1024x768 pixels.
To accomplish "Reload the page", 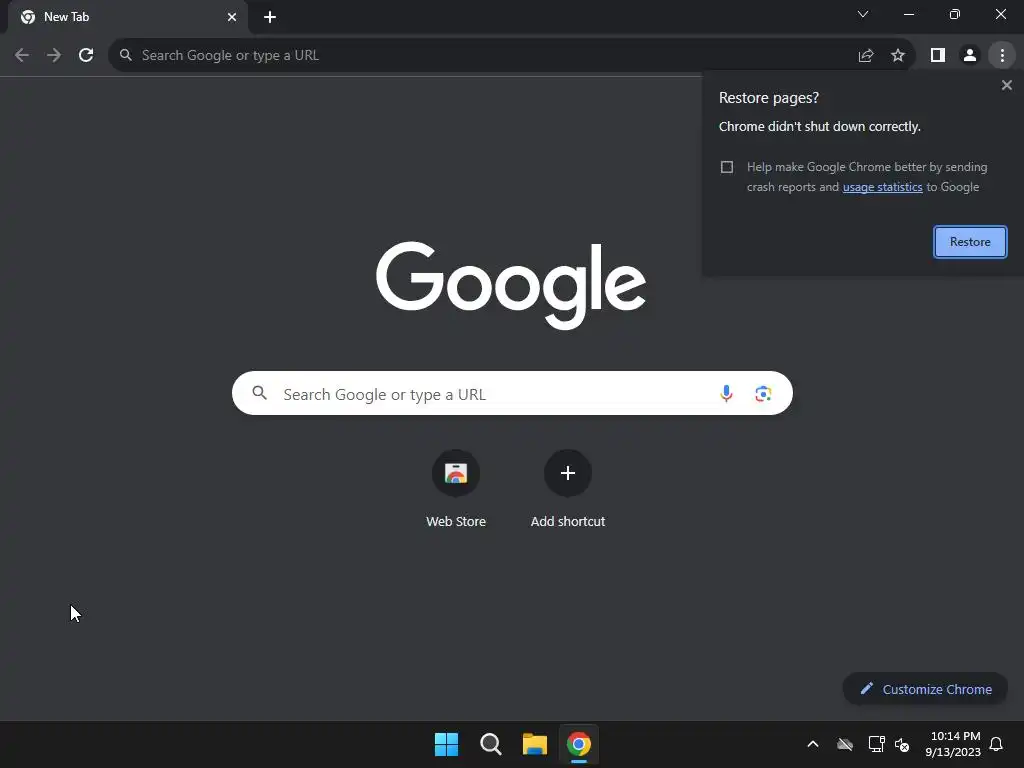I will (86, 56).
